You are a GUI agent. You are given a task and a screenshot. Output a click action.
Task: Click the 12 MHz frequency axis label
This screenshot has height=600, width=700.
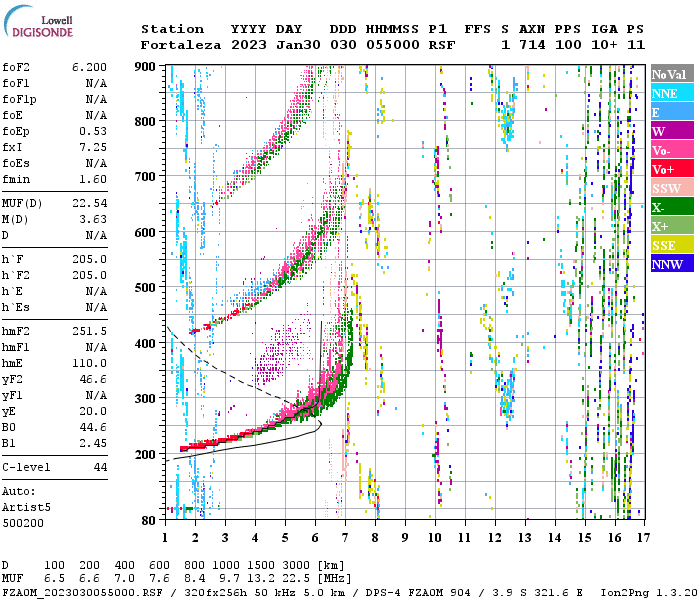495,538
